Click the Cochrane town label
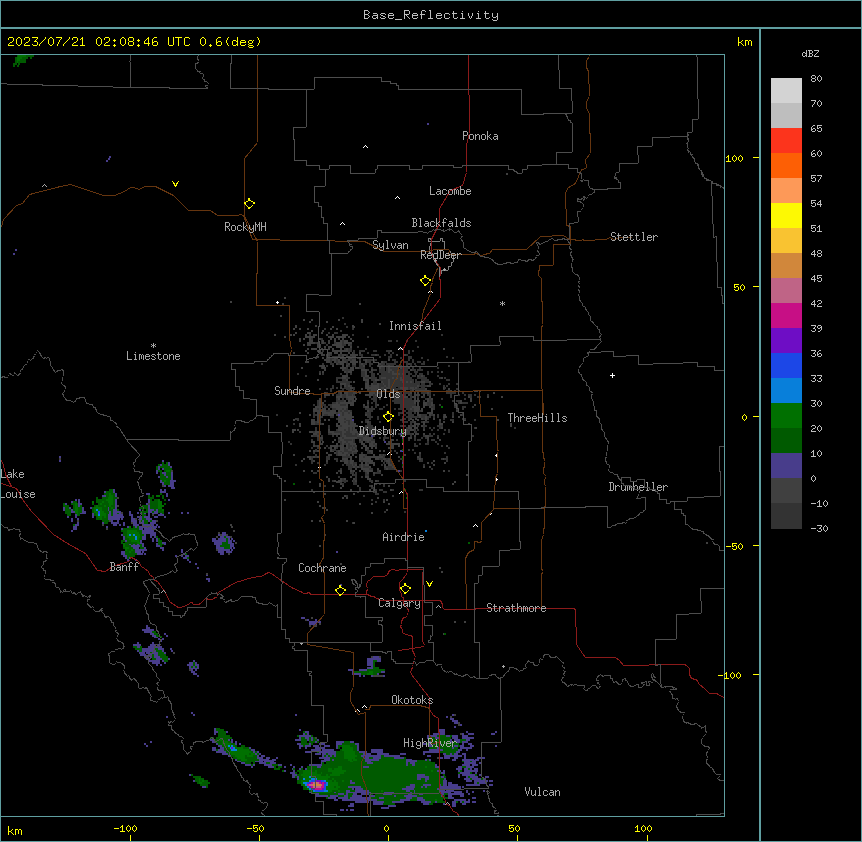 tap(322, 568)
